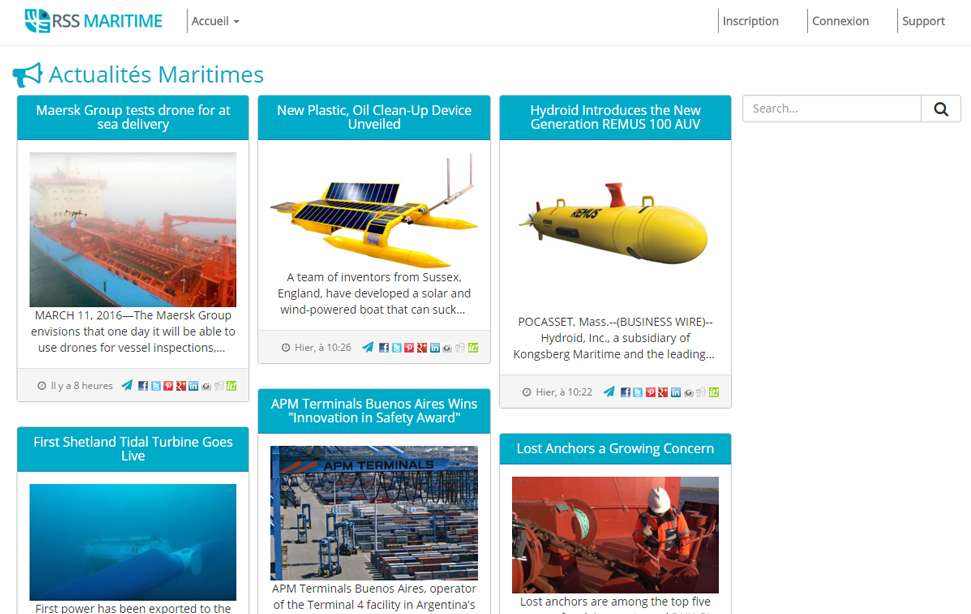Share Plastic Clean-Up article on Facebook

tap(384, 348)
